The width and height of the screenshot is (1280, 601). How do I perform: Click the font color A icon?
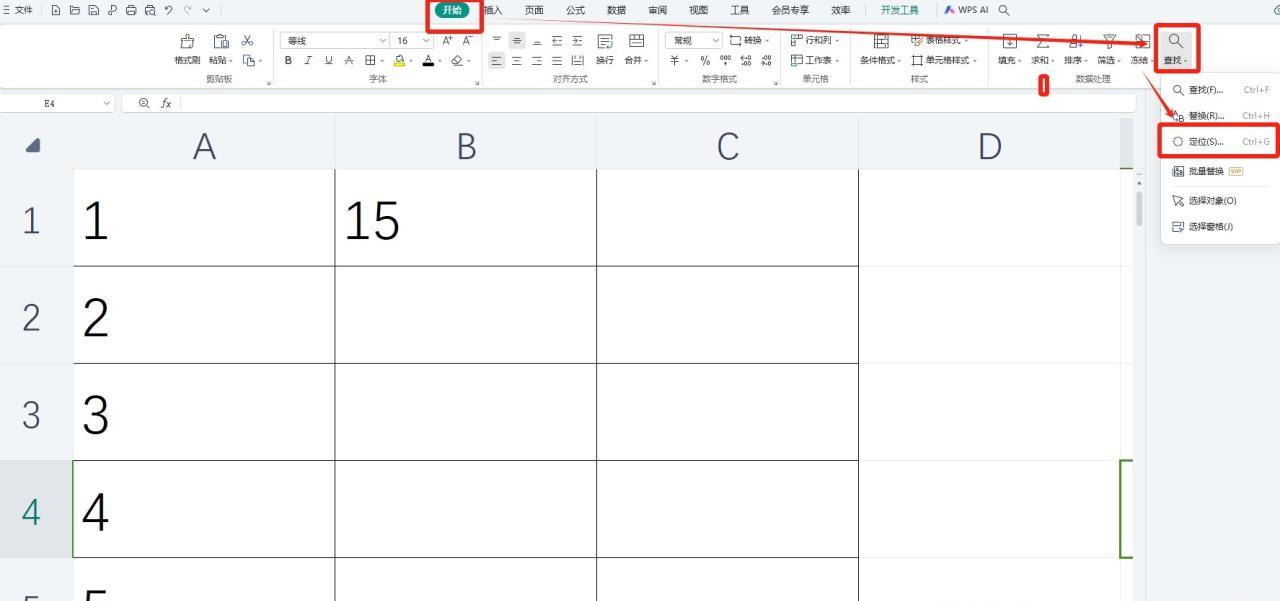[428, 60]
